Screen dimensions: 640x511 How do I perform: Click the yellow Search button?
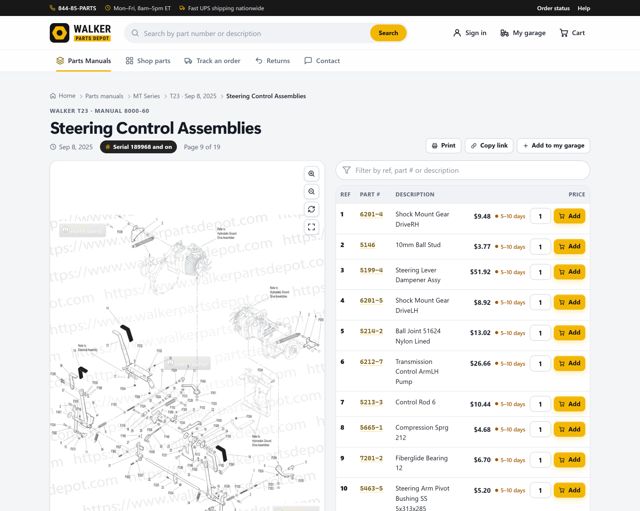point(388,33)
